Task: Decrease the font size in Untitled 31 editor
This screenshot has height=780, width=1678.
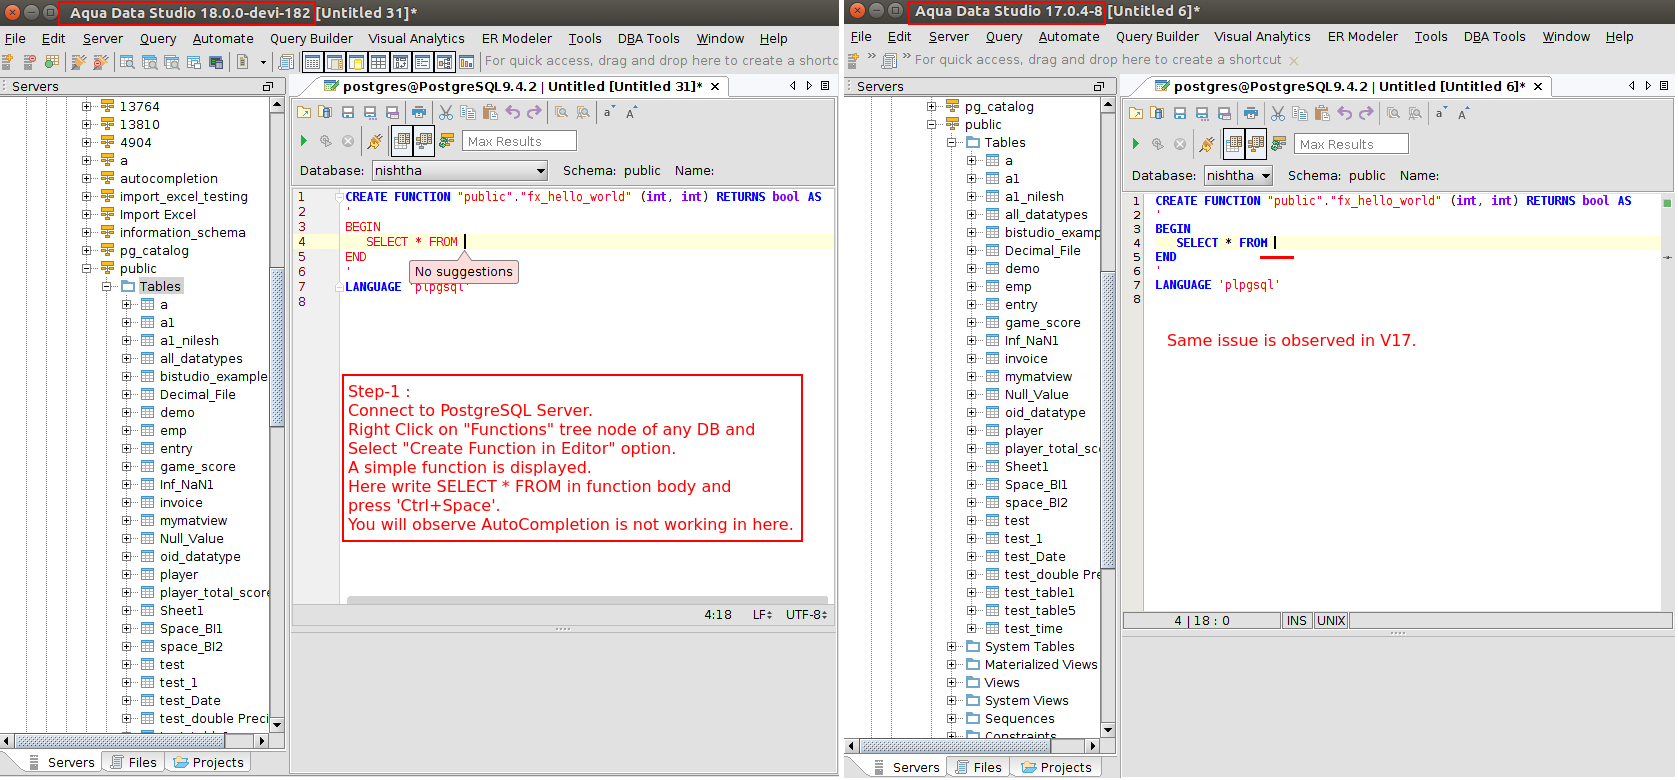Action: click(x=607, y=113)
